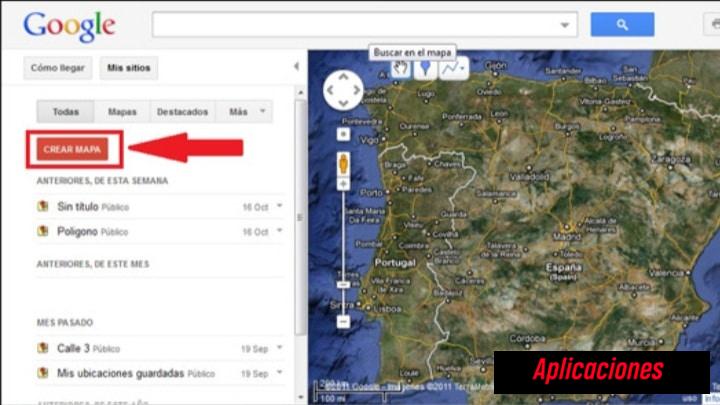Switch to the Mapas tab
720x405 pixels.
(x=122, y=112)
